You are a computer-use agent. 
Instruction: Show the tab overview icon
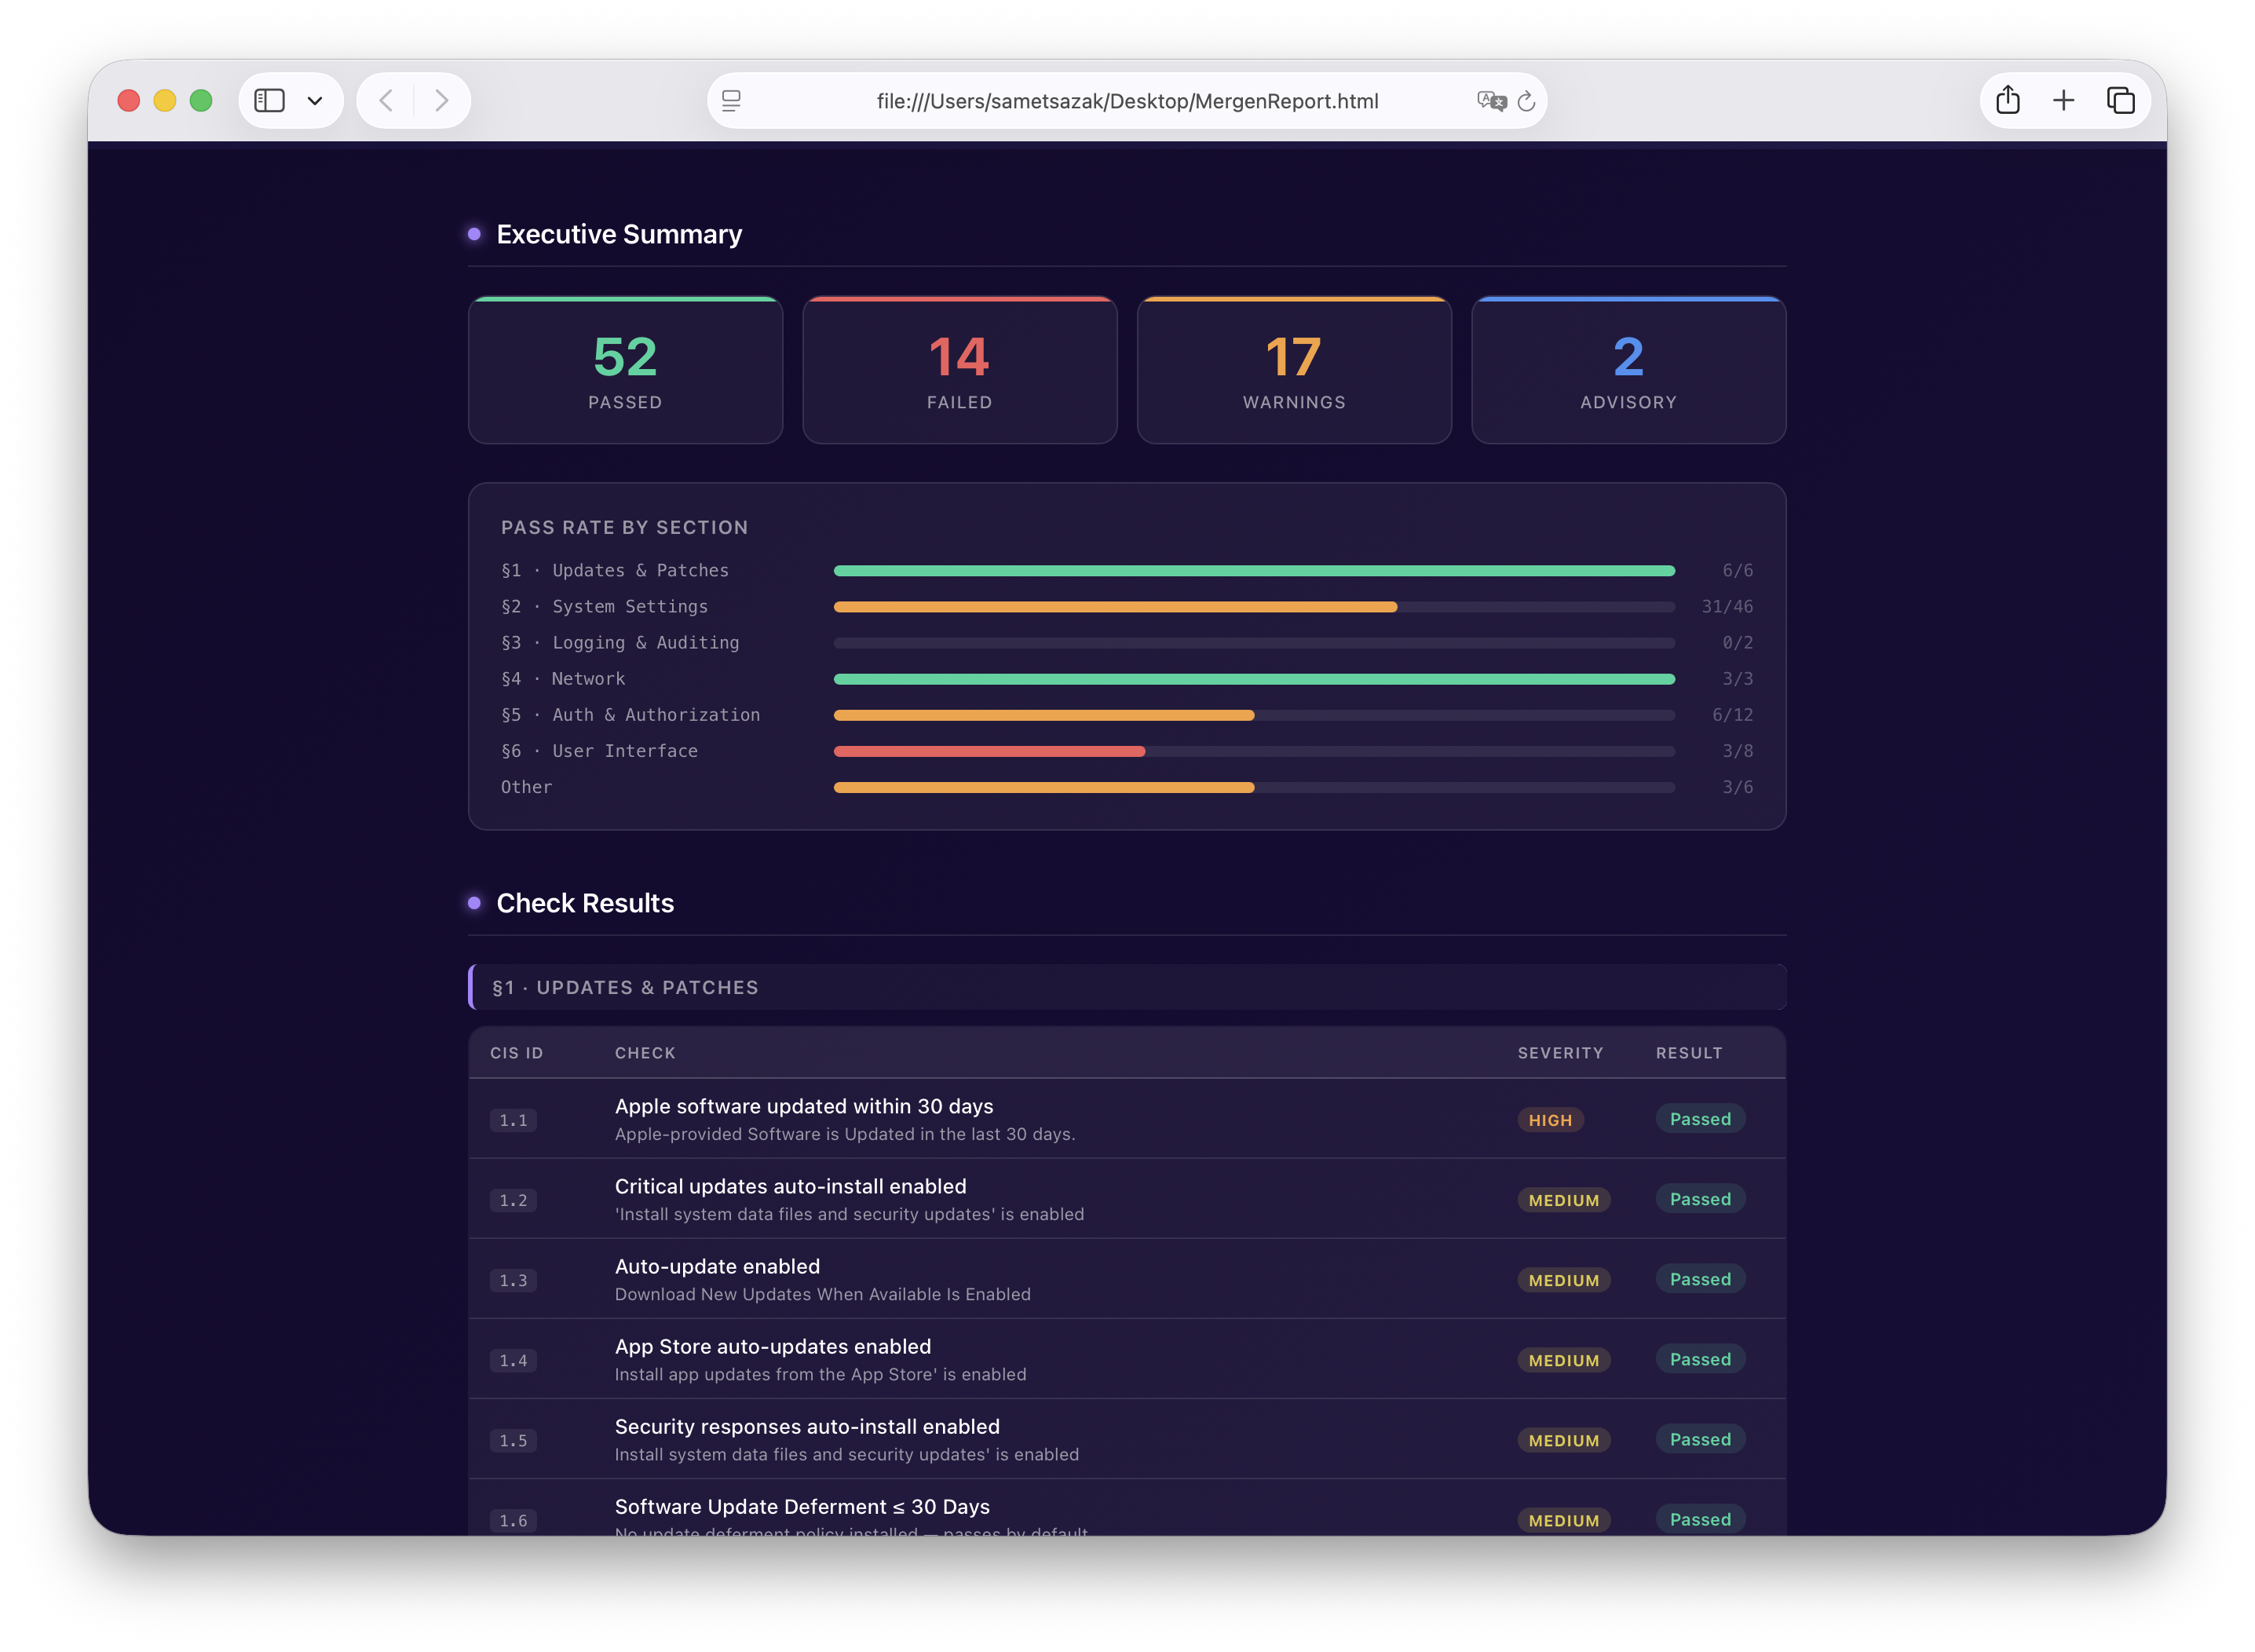coord(2120,100)
